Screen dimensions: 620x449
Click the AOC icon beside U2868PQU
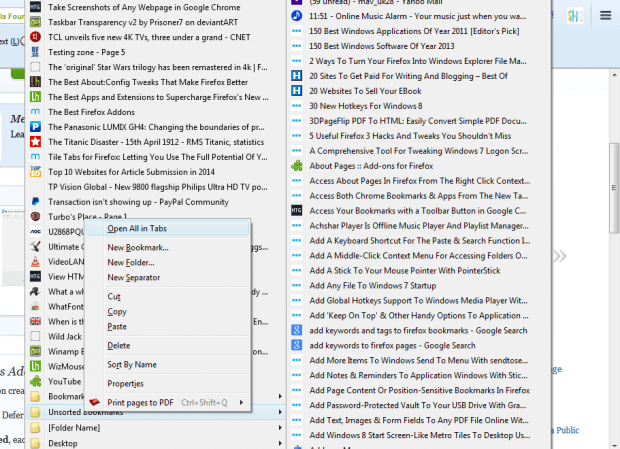click(x=35, y=232)
